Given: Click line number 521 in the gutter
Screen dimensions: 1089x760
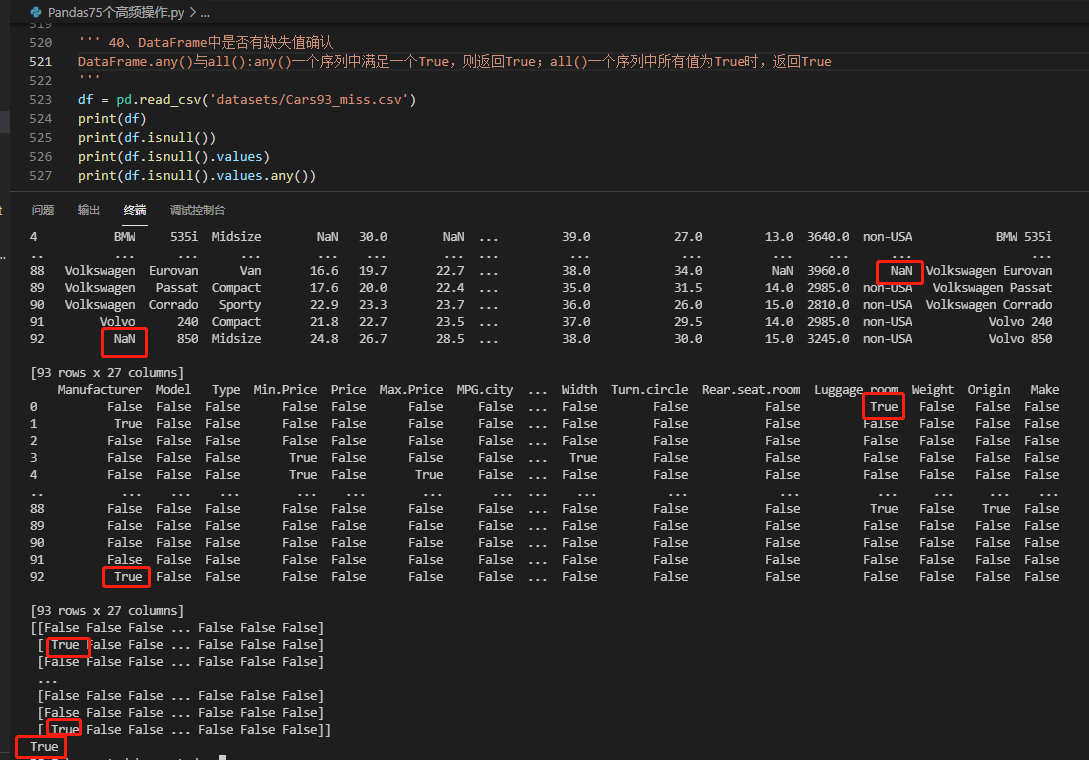Looking at the screenshot, I should tap(40, 62).
